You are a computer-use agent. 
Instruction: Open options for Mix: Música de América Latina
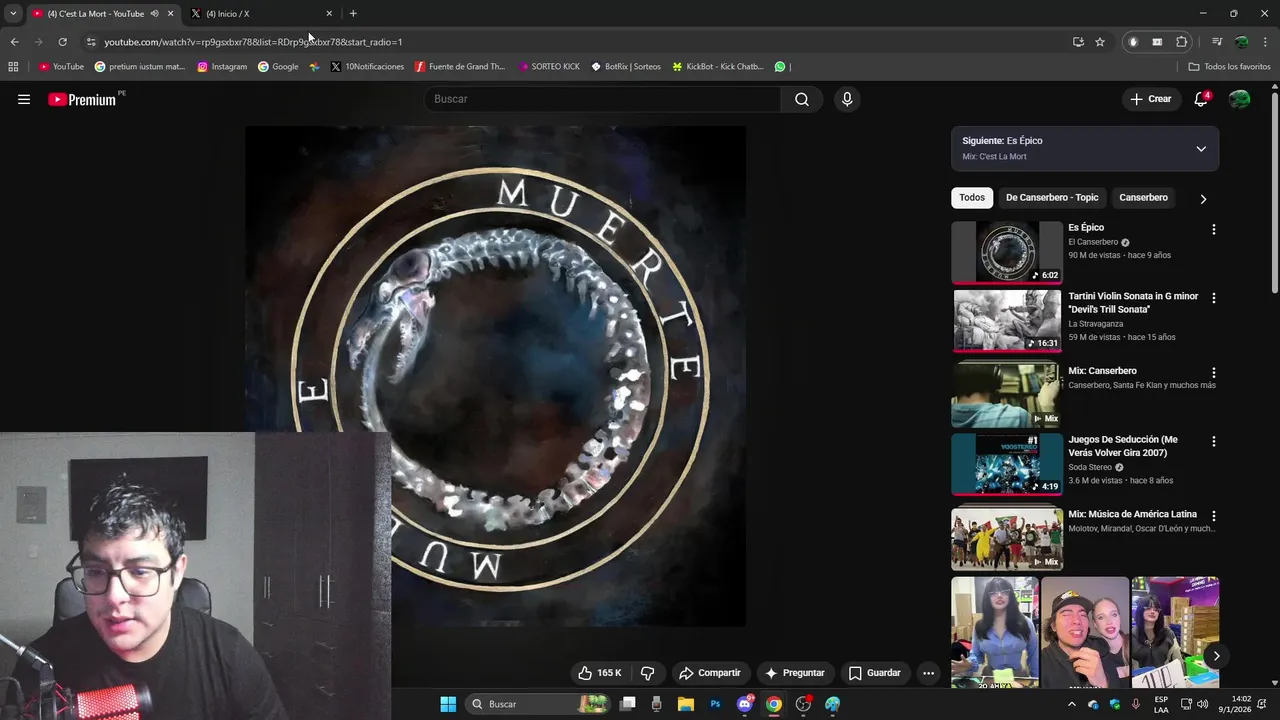(1214, 515)
